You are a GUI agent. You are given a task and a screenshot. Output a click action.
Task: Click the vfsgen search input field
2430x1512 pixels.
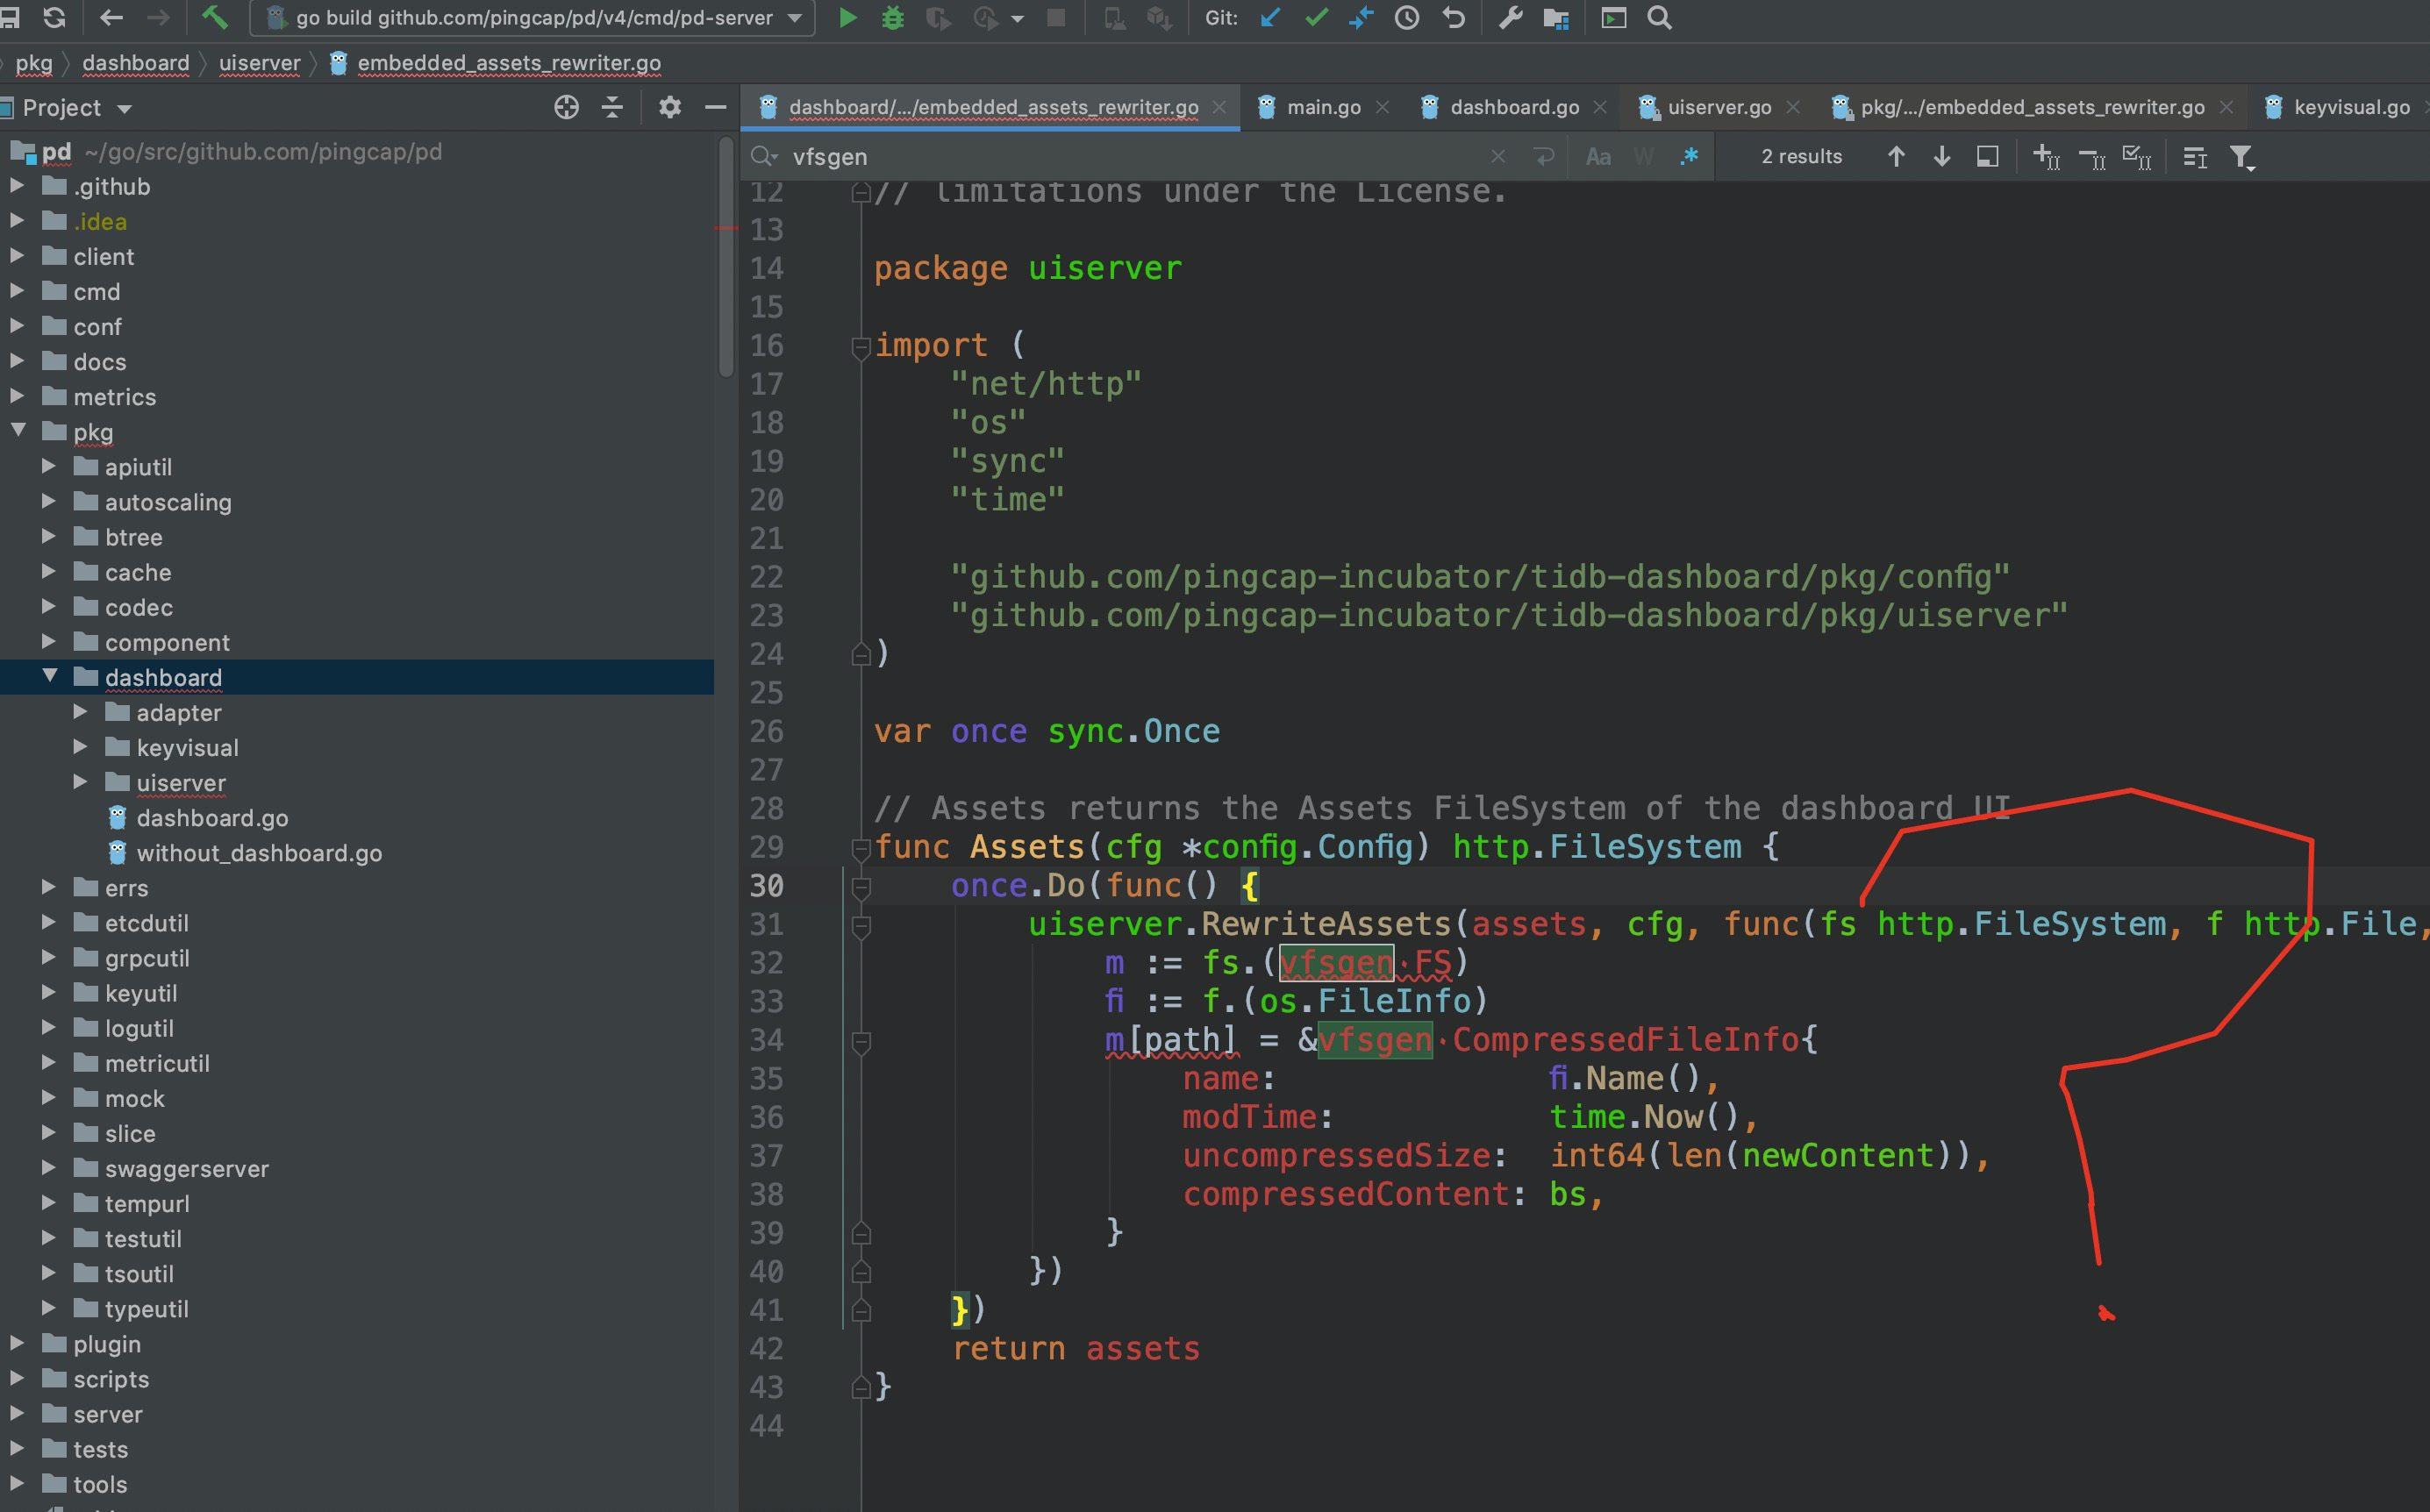tap(1130, 157)
